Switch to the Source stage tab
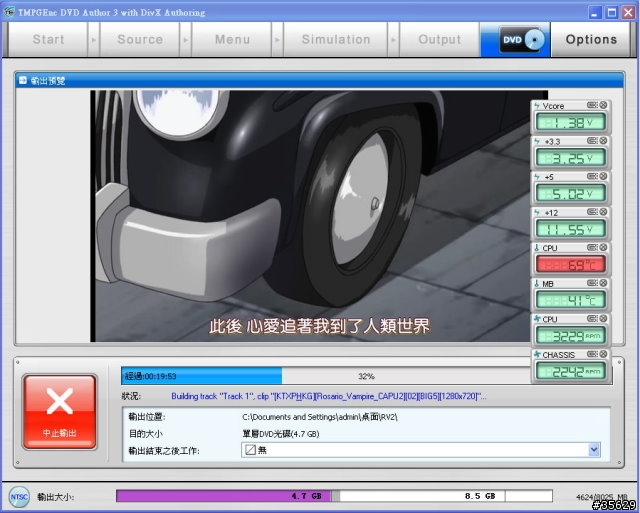The image size is (640, 513). [x=140, y=40]
